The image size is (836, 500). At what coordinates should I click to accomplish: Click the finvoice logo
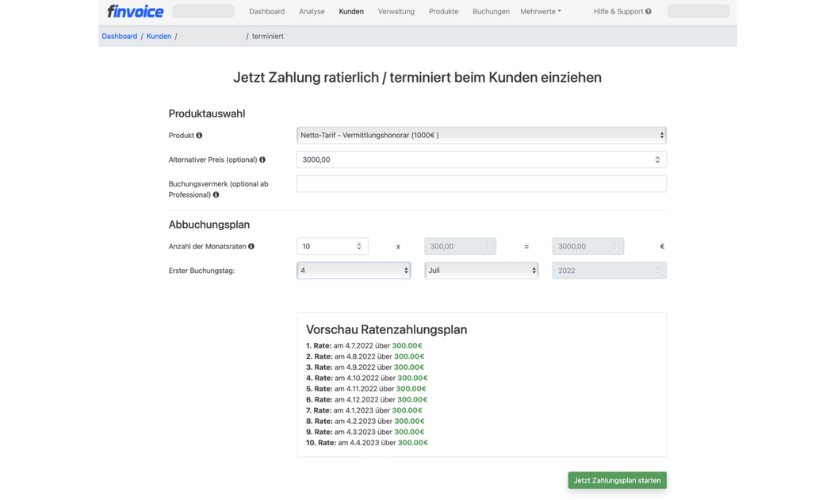click(x=135, y=11)
